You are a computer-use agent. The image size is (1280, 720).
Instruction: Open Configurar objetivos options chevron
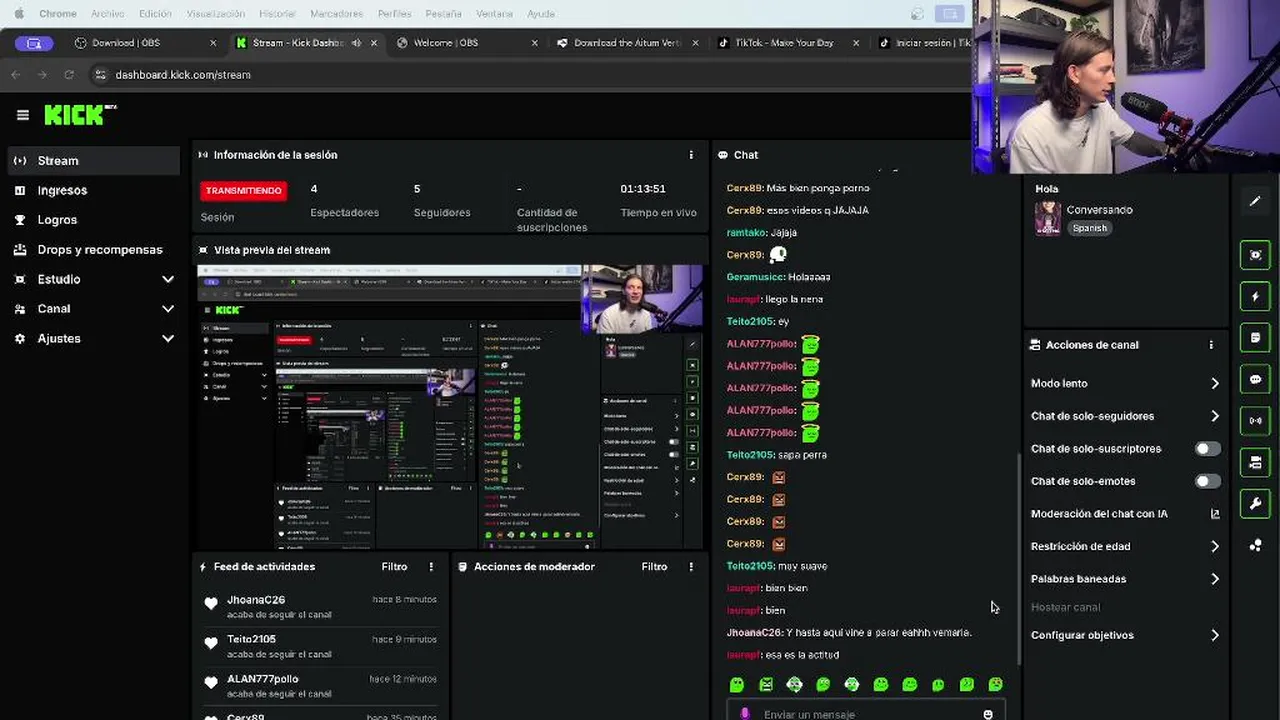pos(1215,635)
